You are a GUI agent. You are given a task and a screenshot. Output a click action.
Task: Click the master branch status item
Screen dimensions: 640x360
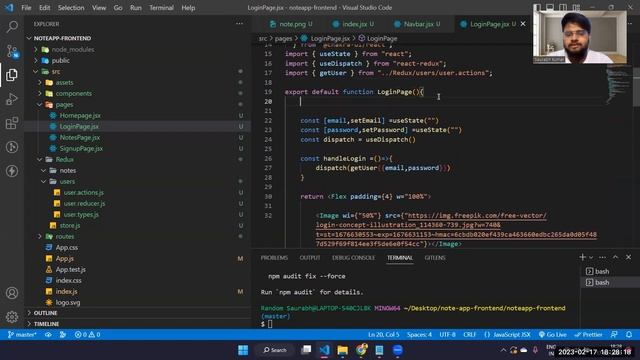pos(22,335)
